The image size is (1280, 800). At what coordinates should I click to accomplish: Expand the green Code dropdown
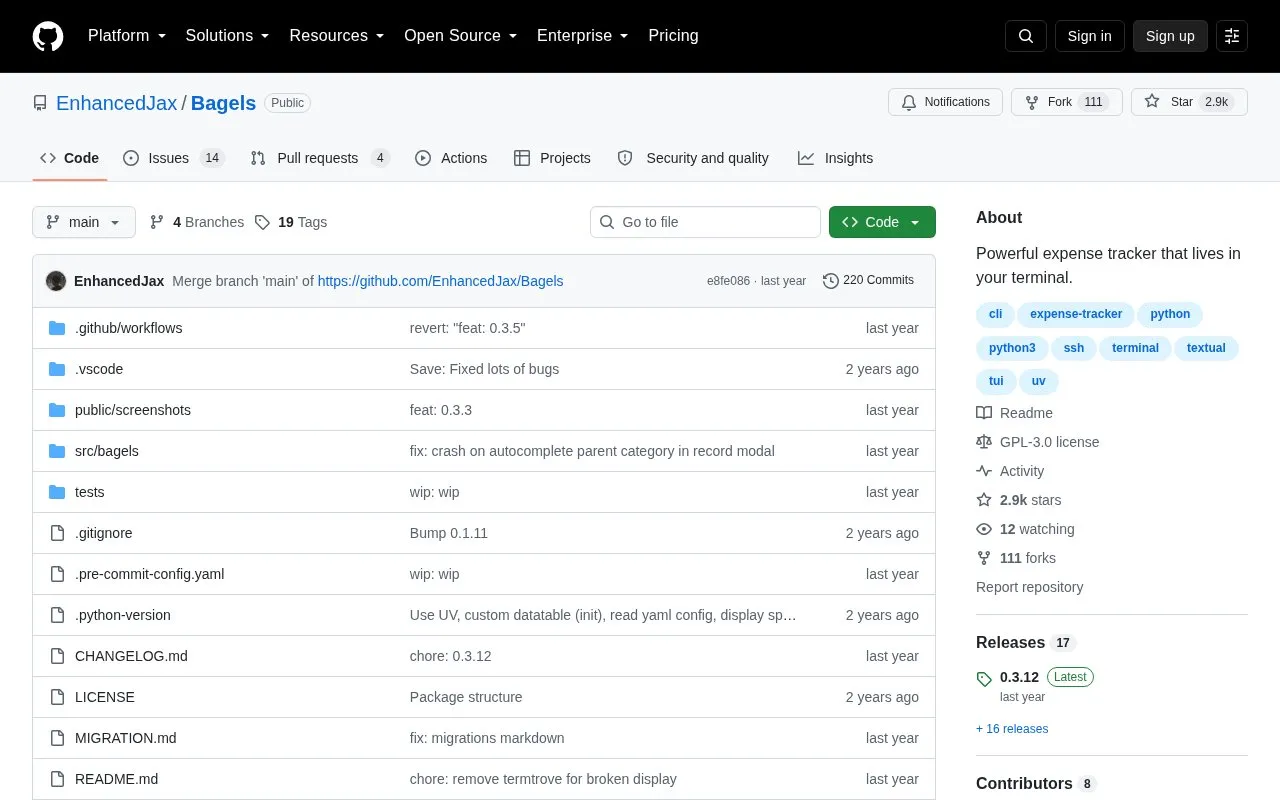(x=882, y=222)
